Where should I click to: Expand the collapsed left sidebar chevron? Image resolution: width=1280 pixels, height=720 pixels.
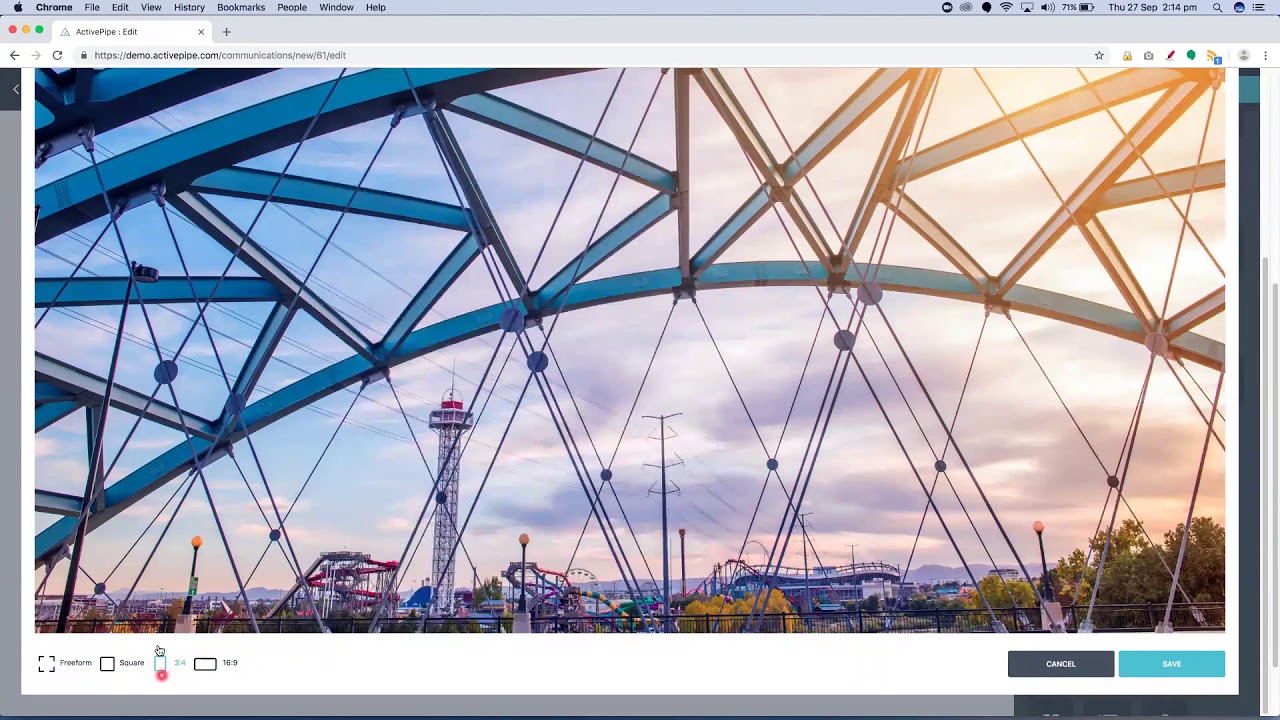click(x=16, y=90)
